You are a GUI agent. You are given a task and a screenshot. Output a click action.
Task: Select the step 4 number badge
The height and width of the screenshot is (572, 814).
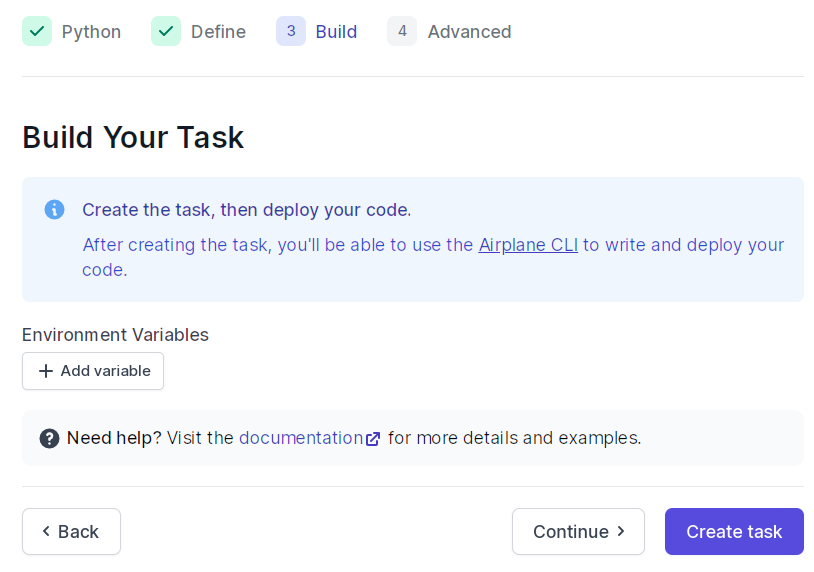(402, 31)
